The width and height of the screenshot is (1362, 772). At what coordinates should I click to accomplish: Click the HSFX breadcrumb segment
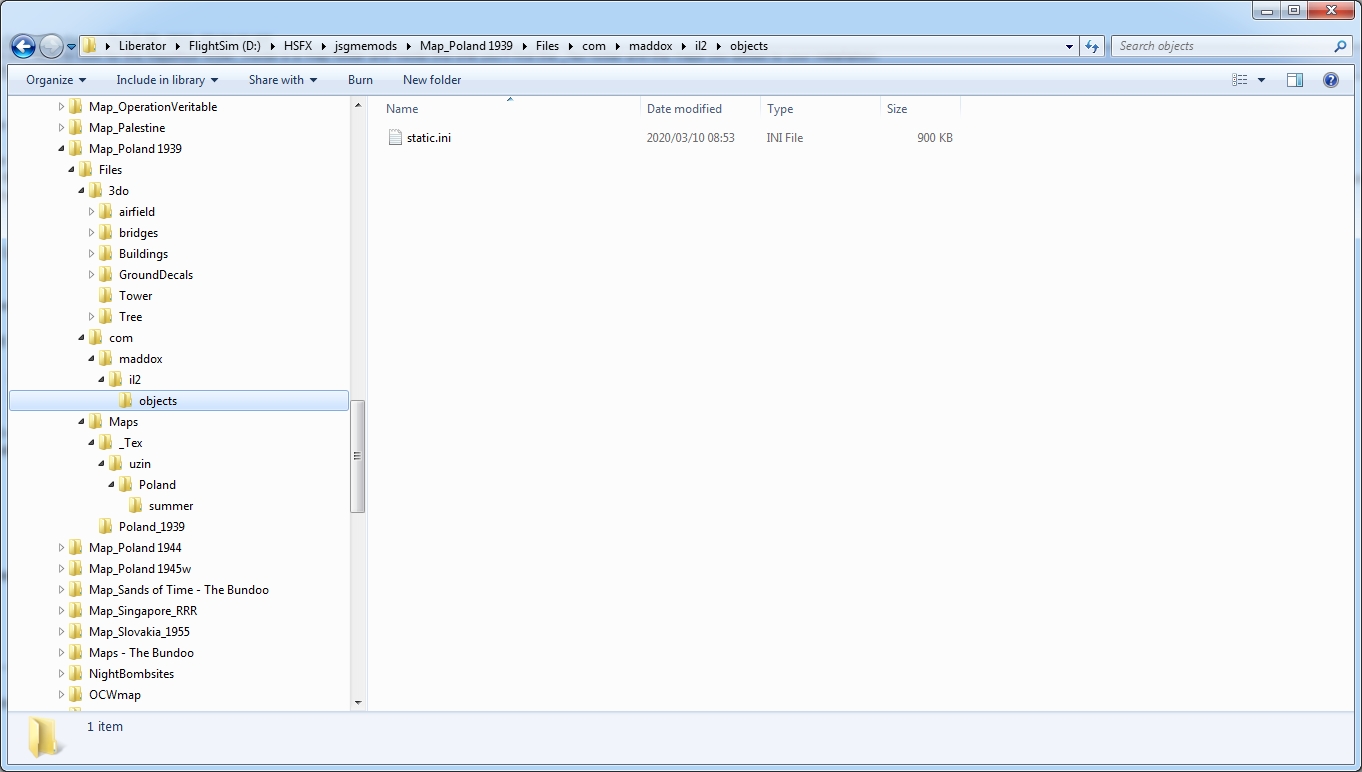298,46
